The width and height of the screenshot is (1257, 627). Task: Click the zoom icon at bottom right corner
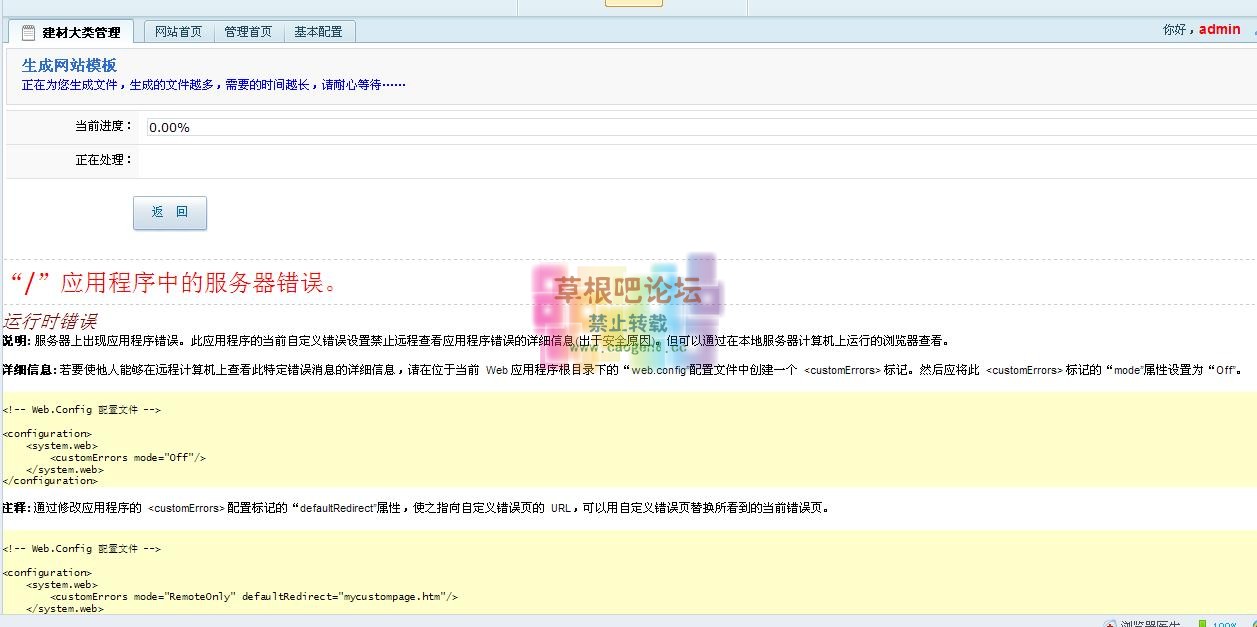tap(1253, 623)
